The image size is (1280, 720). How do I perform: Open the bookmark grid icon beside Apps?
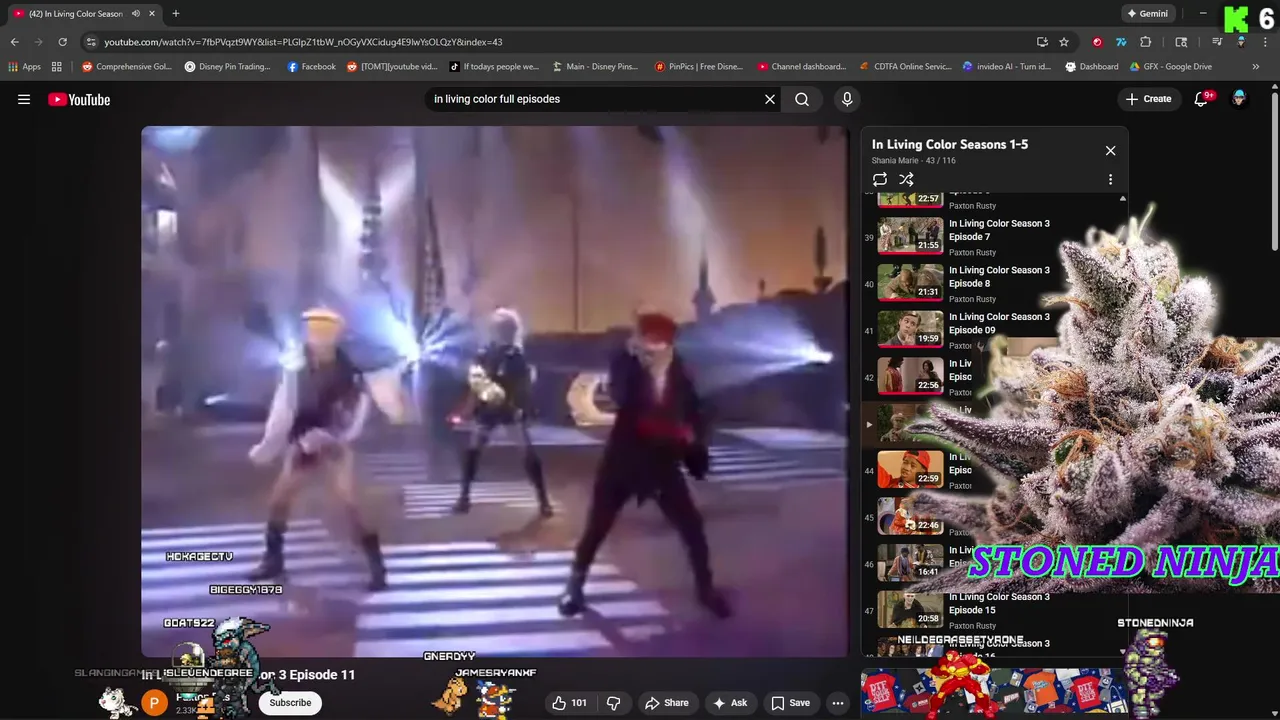click(57, 67)
